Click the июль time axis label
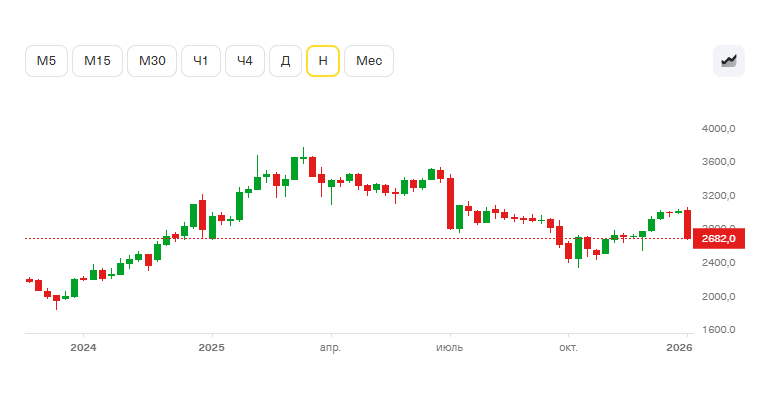Viewport: 776px width, 412px height. (450, 348)
